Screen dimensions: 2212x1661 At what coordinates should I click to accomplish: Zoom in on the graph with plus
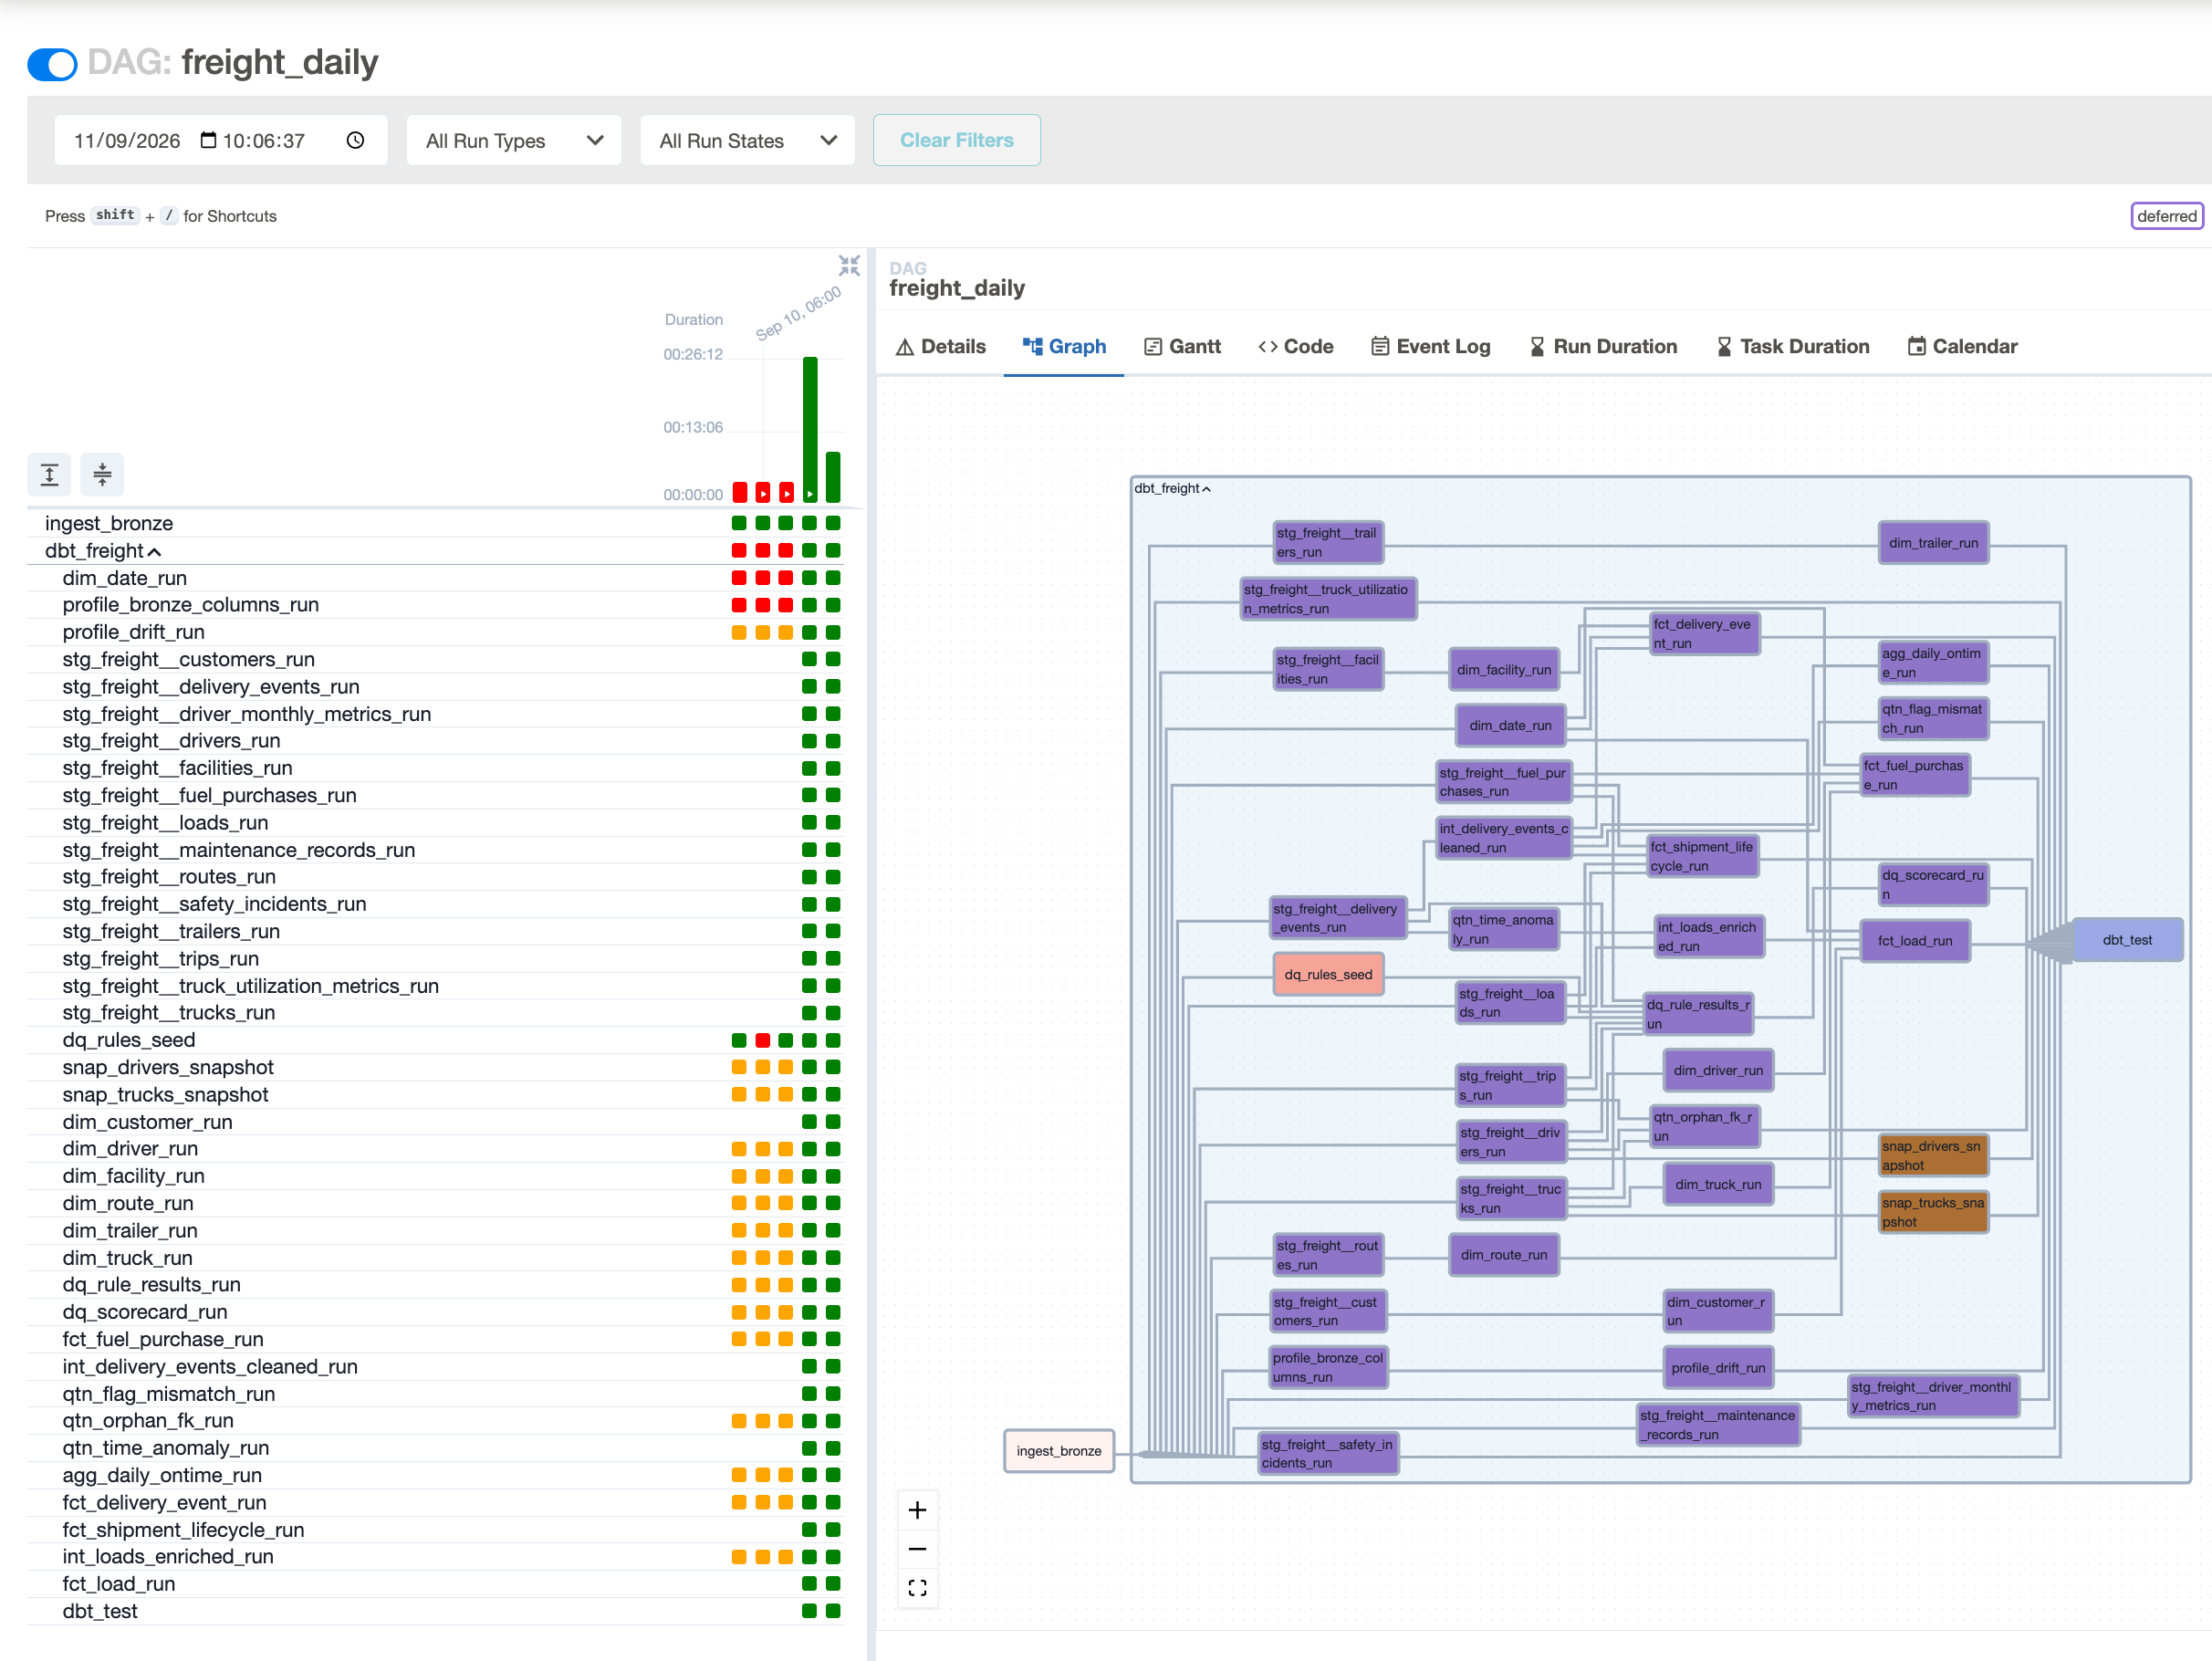coord(917,1510)
